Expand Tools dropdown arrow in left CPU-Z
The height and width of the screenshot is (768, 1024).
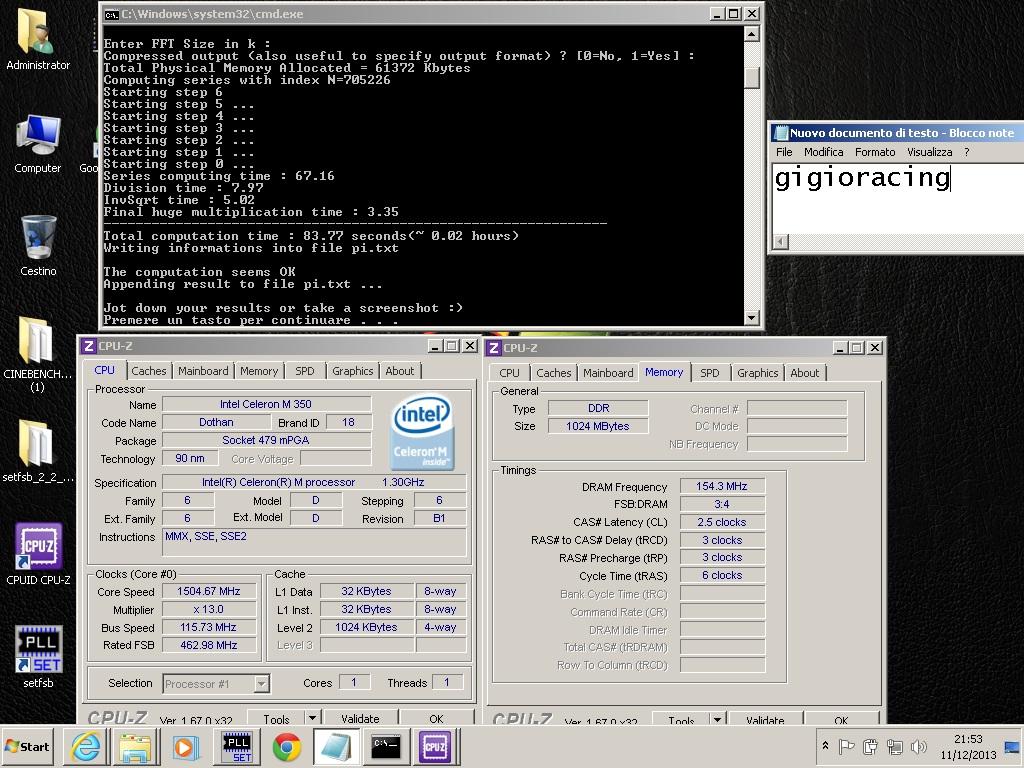(312, 718)
